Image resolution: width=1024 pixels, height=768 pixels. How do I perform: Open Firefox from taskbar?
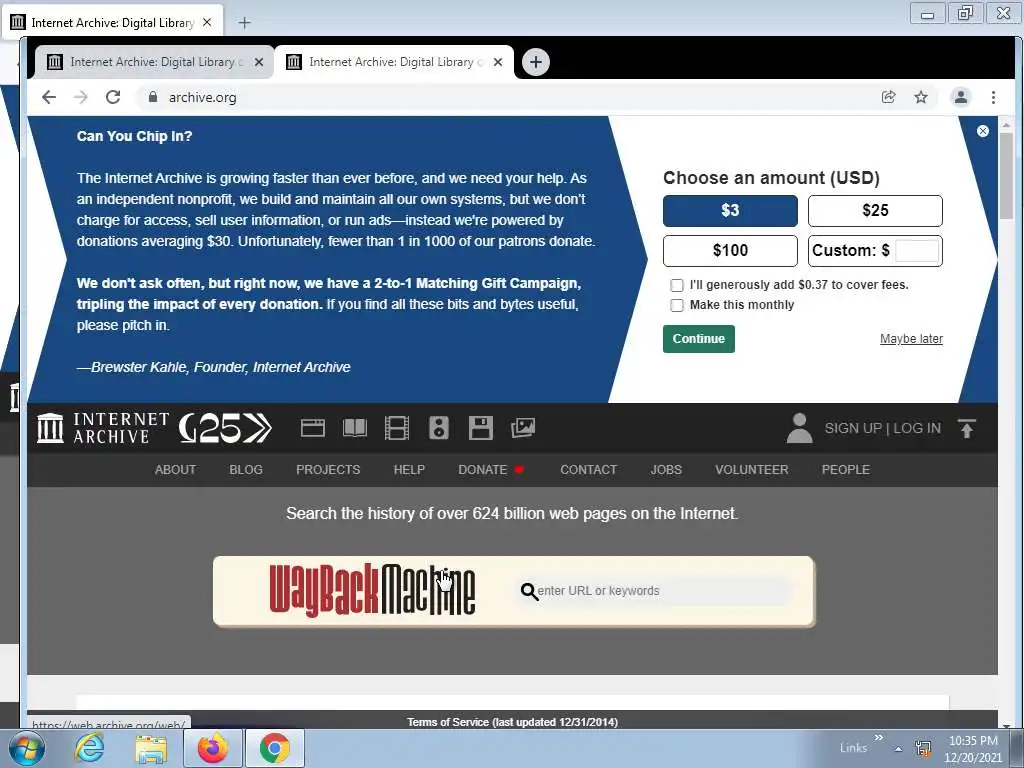213,748
